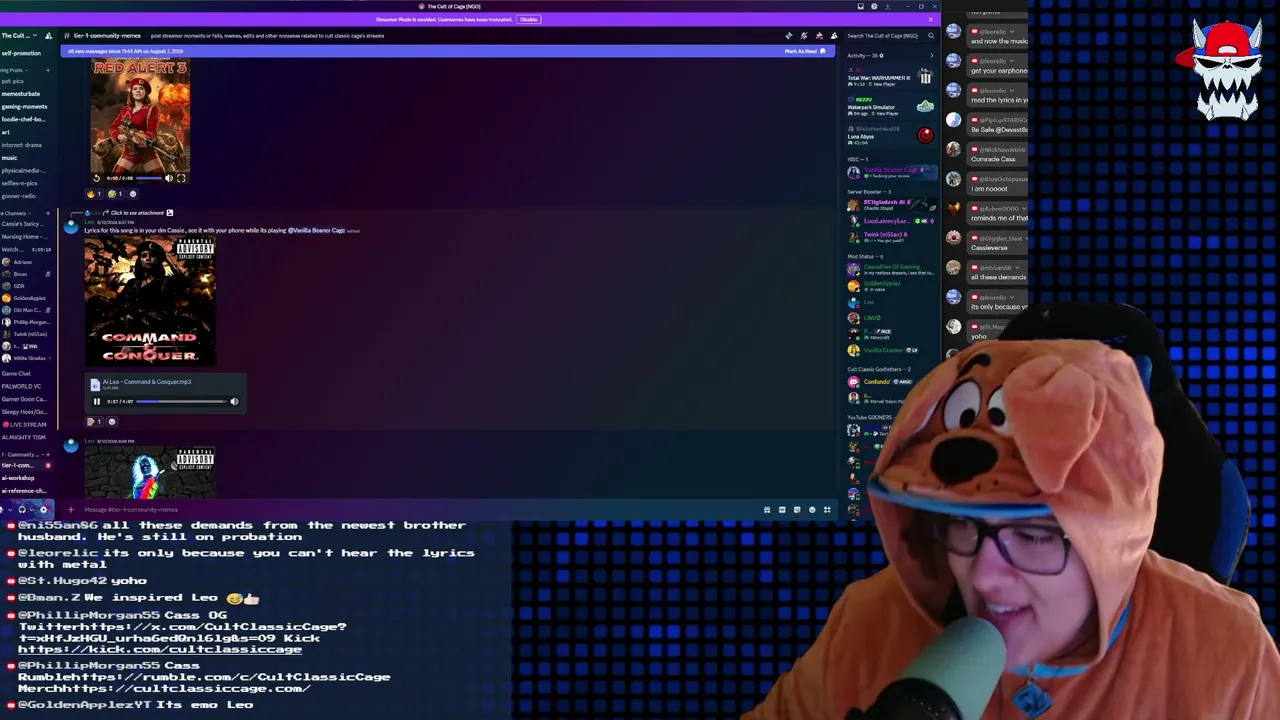The width and height of the screenshot is (1280, 720).
Task: Click the Ai Leo - Command & Conquer.mp3 filename
Action: 147,382
